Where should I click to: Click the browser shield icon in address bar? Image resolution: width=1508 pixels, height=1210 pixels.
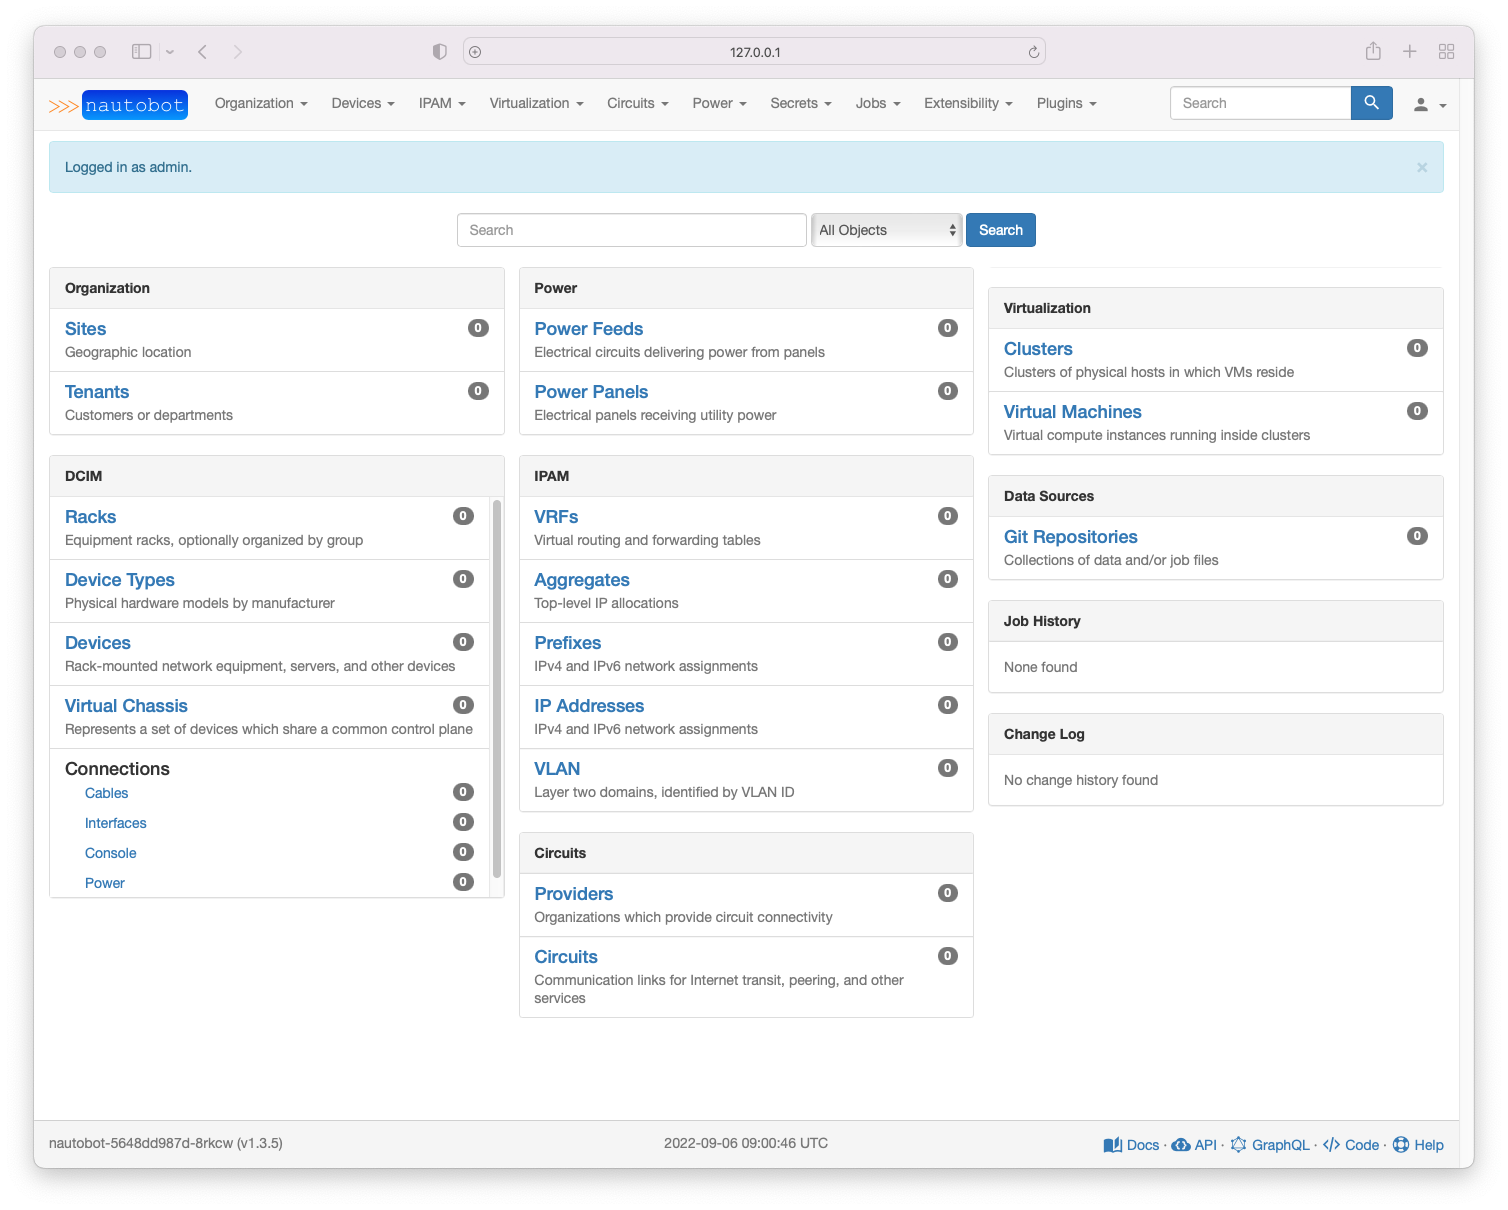click(x=440, y=51)
